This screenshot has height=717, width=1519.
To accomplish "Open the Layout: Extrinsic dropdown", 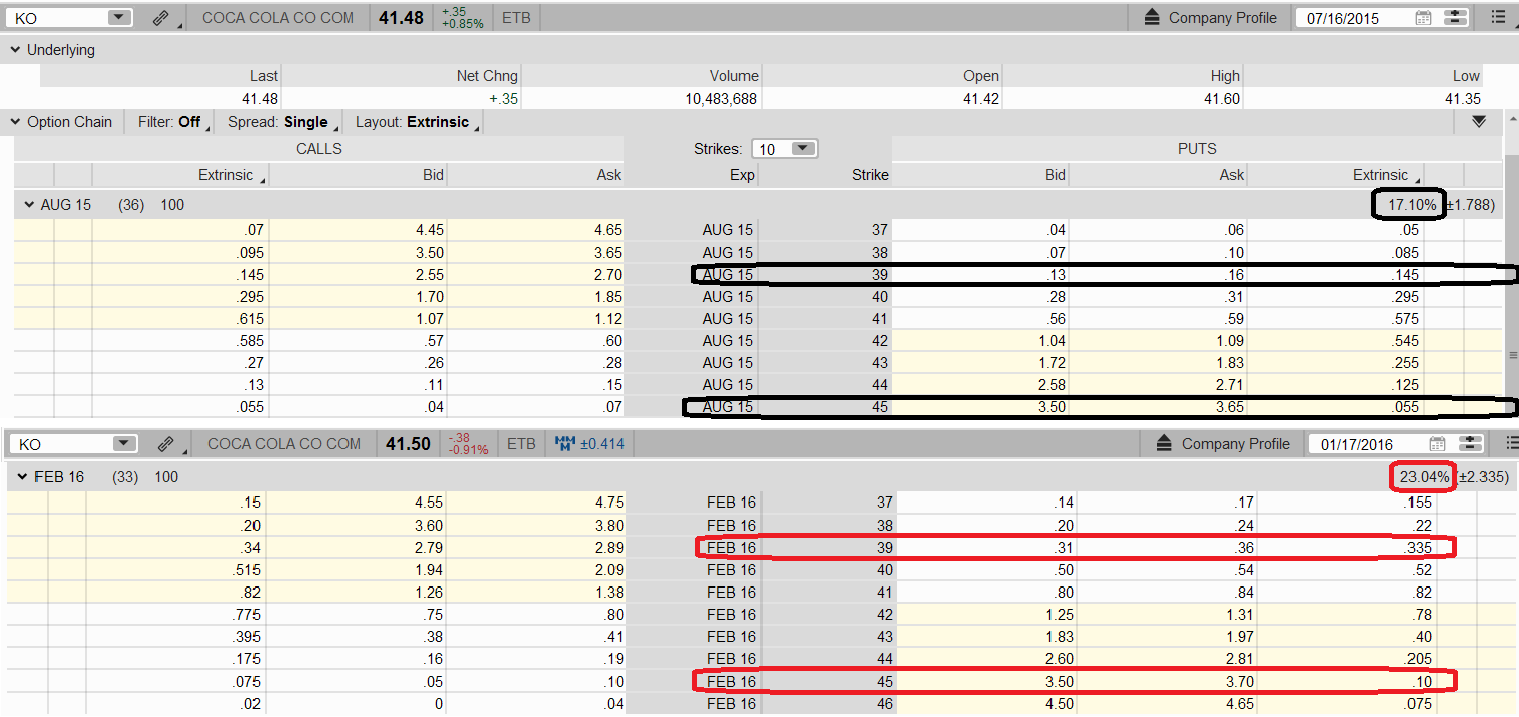I will pos(417,122).
